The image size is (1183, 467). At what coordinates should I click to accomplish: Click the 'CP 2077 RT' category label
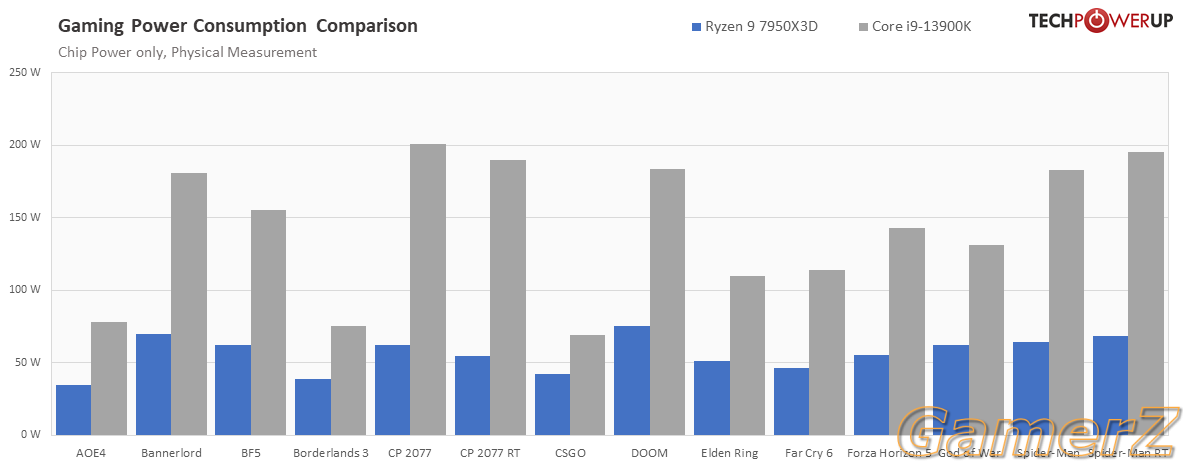click(x=490, y=453)
